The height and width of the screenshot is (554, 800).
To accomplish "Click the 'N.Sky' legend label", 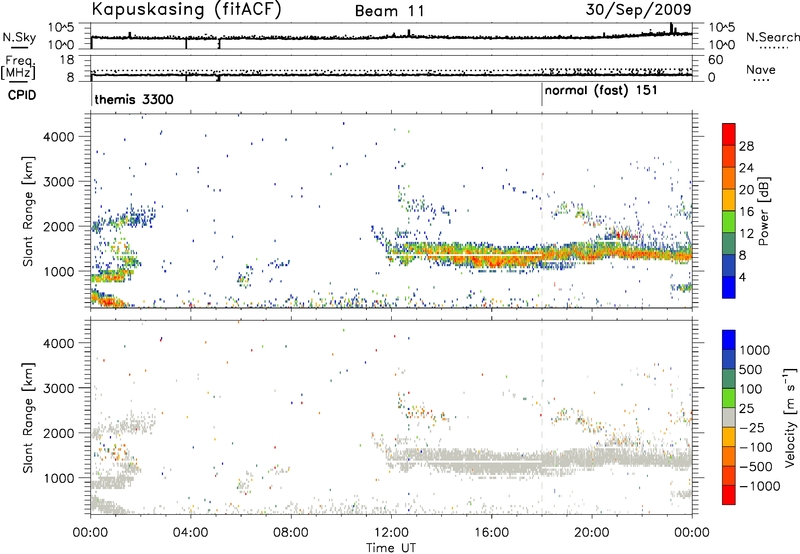I will 19,37.
